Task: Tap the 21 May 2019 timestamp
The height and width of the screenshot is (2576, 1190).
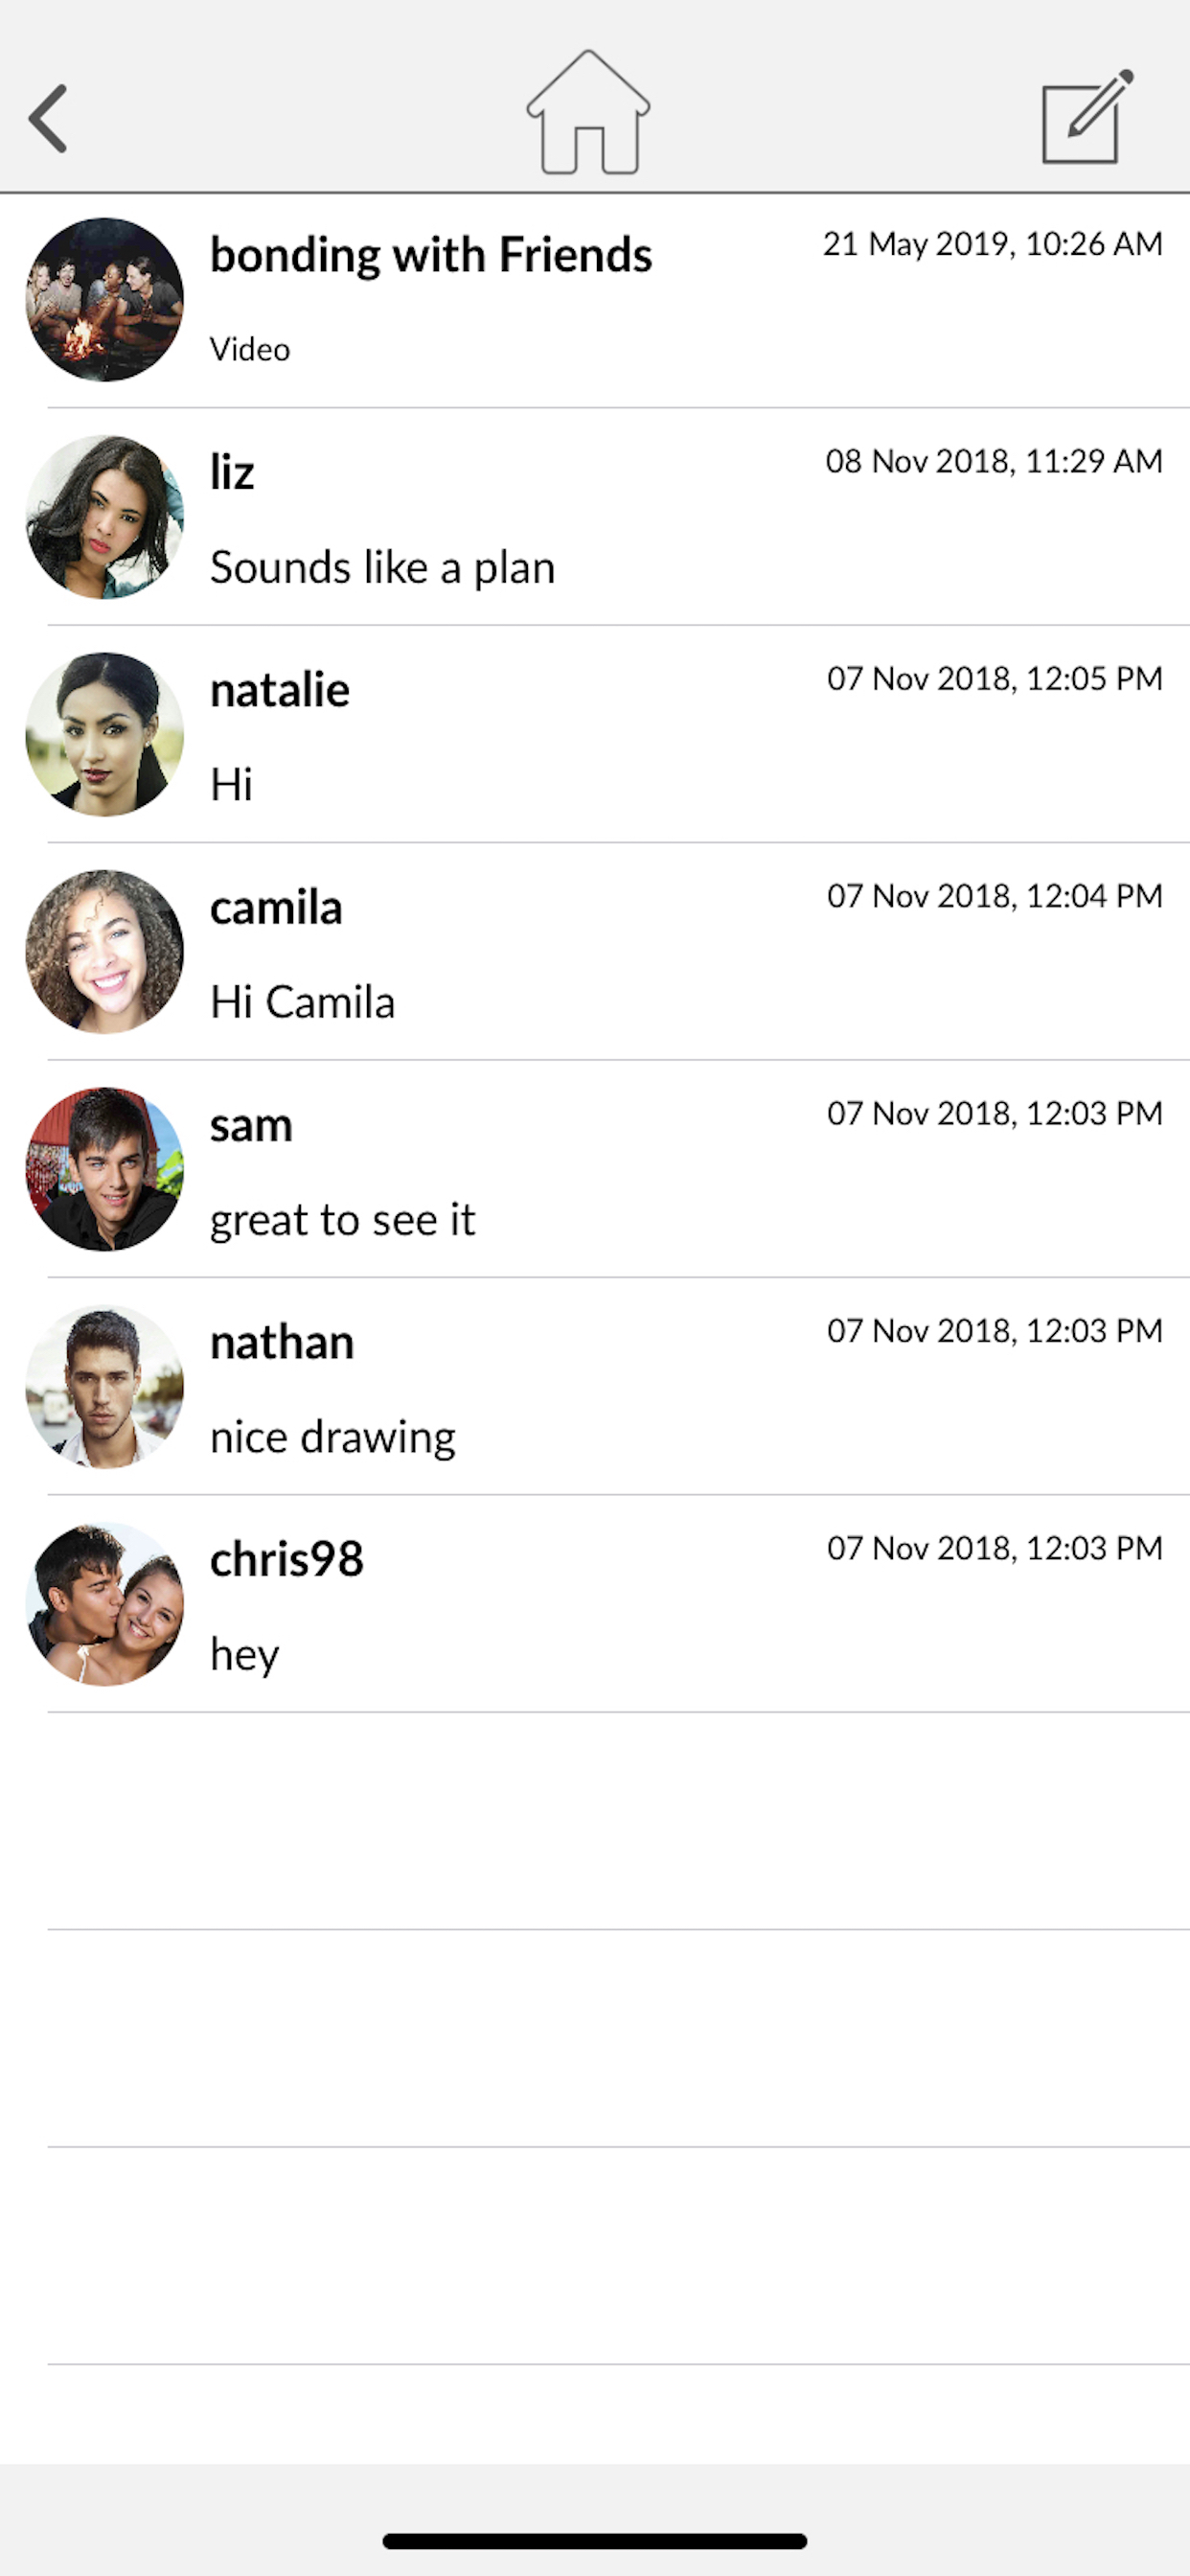Action: click(x=992, y=244)
